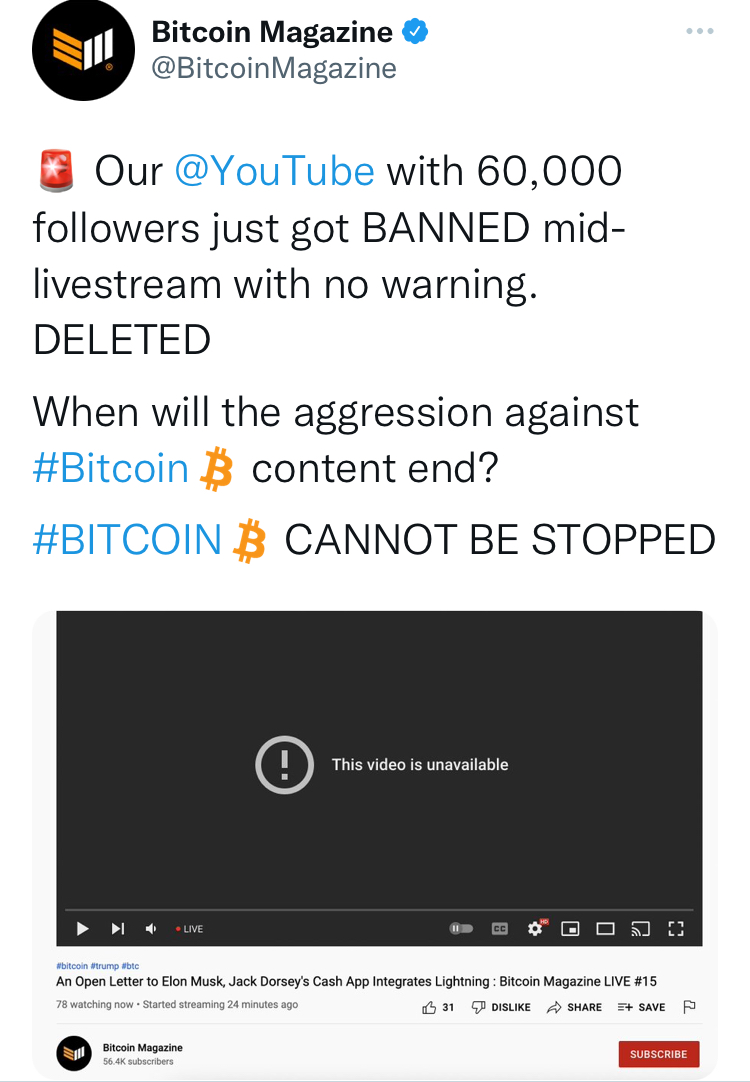Viewport: 750px width, 1082px height.
Task: Click the #BITCOIN hashtag link
Action: (x=127, y=539)
